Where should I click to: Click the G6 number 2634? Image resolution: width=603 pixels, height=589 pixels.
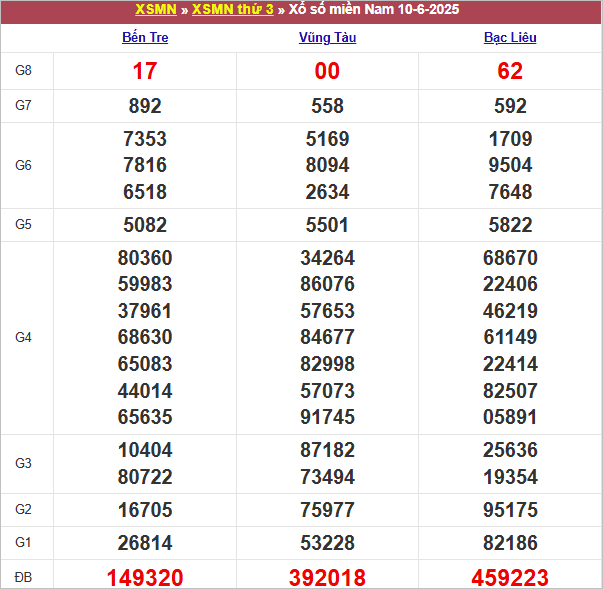tap(327, 192)
